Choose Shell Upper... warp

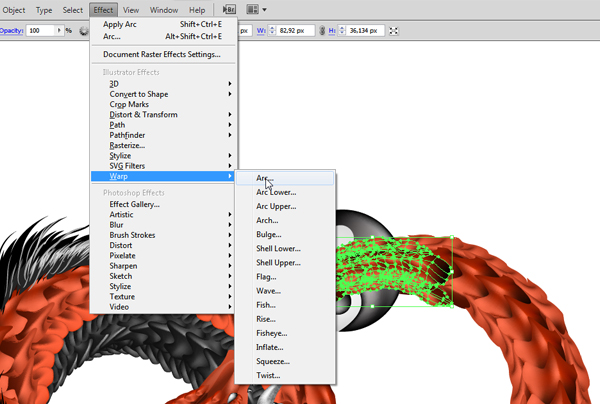285,263
